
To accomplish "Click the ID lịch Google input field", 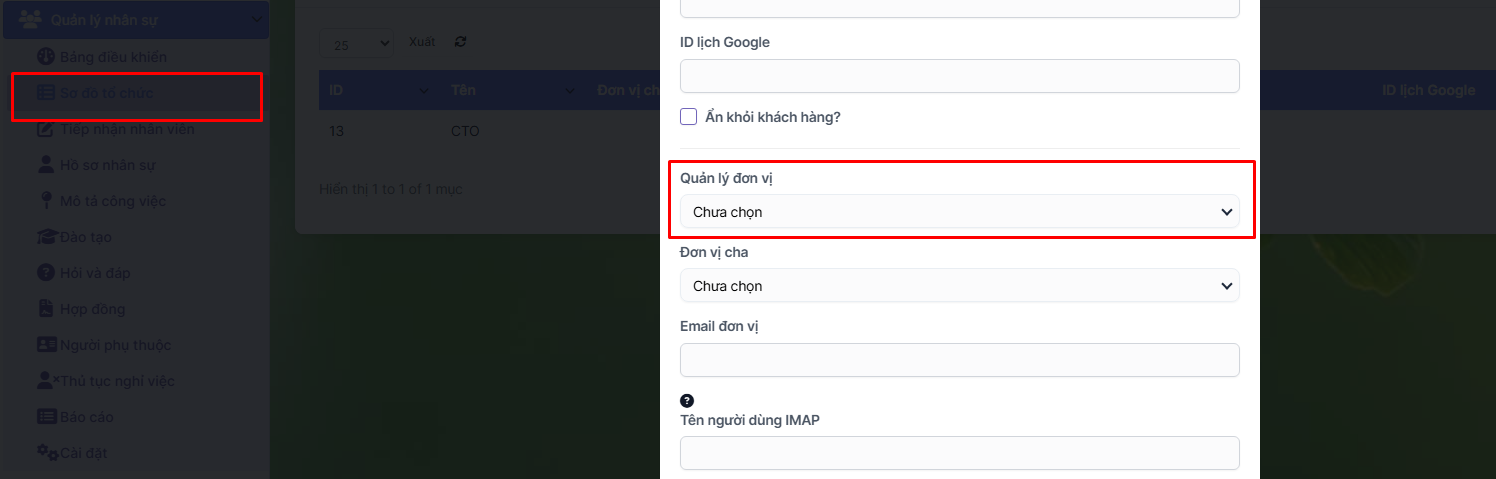I will point(959,76).
